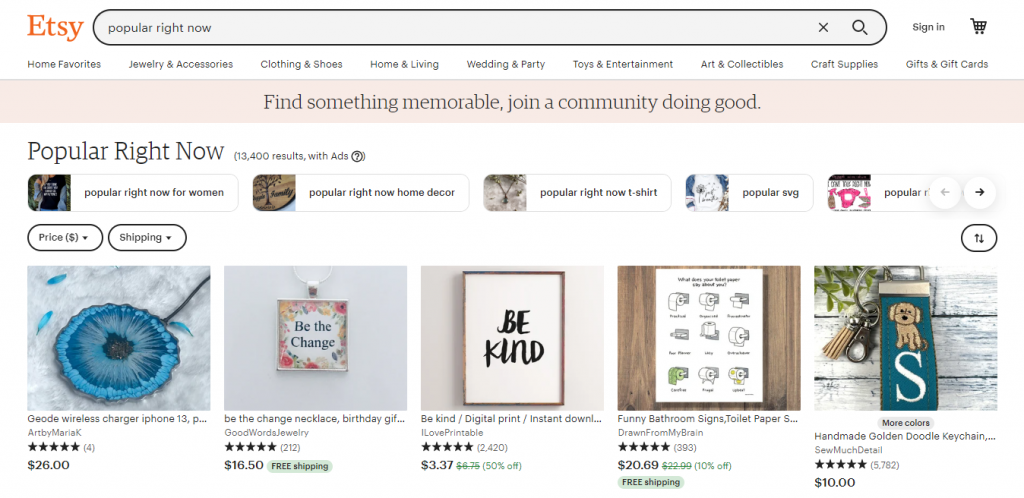Click the magnifying glass search icon
The height and width of the screenshot is (498, 1024).
(859, 28)
